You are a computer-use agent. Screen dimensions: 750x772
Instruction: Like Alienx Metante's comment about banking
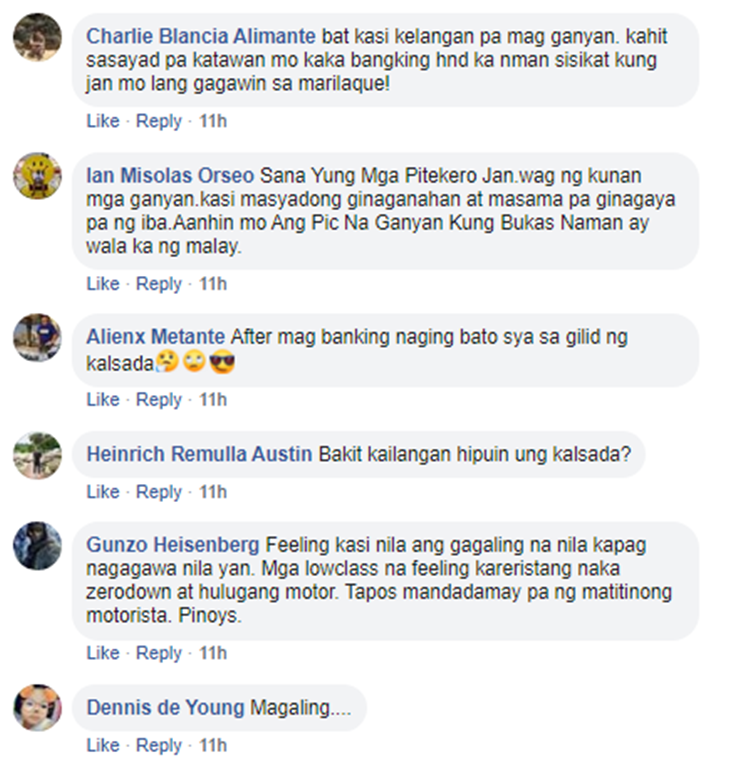tap(103, 399)
